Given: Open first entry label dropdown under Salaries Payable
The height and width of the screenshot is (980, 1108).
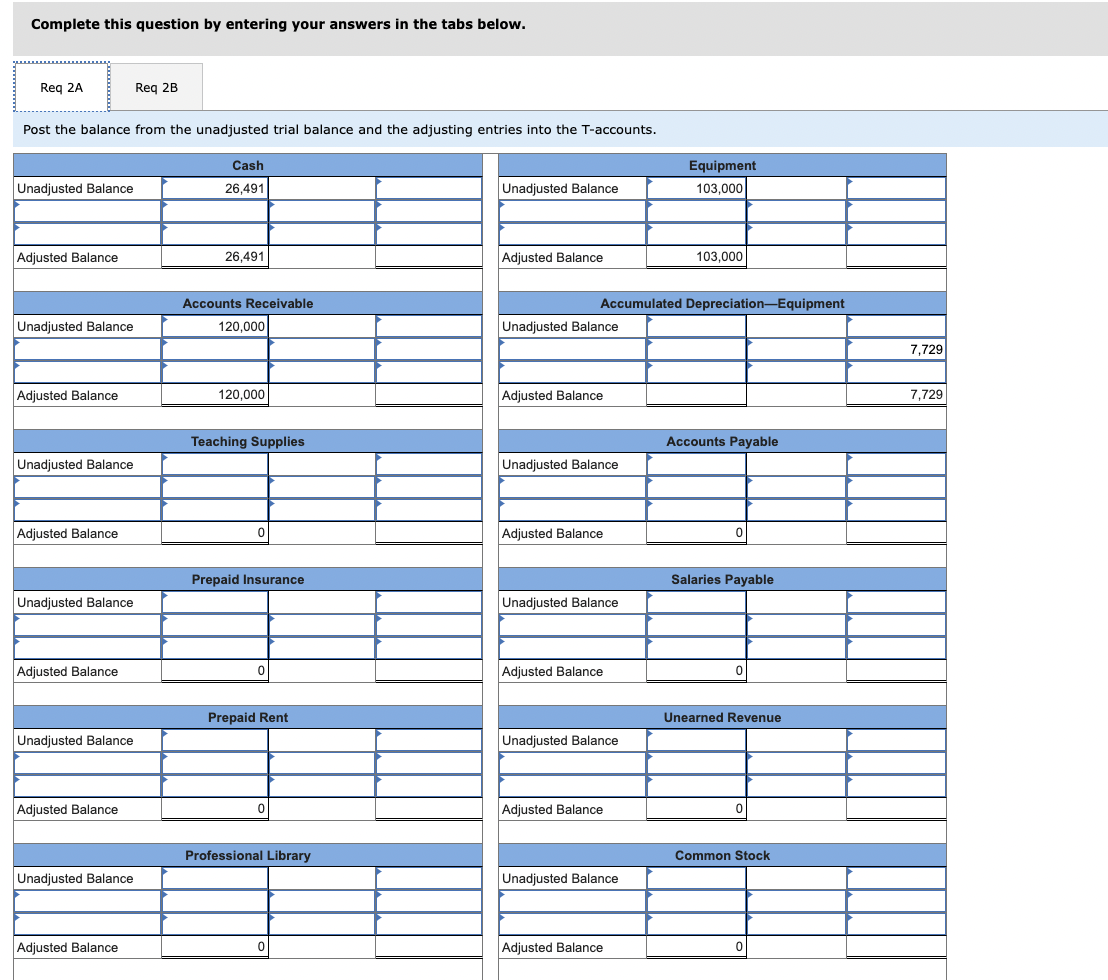Looking at the screenshot, I should [x=572, y=625].
